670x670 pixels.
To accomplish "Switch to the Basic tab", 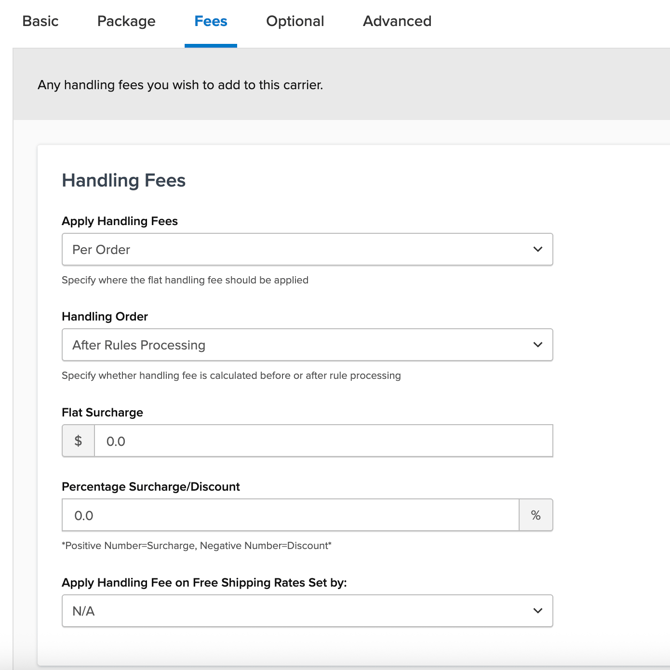I will click(x=40, y=21).
